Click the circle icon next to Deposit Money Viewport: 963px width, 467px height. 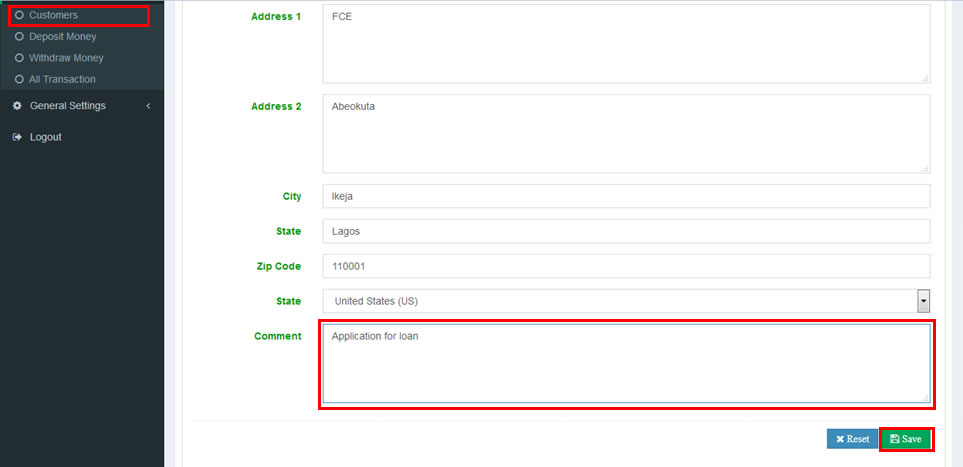tap(19, 37)
